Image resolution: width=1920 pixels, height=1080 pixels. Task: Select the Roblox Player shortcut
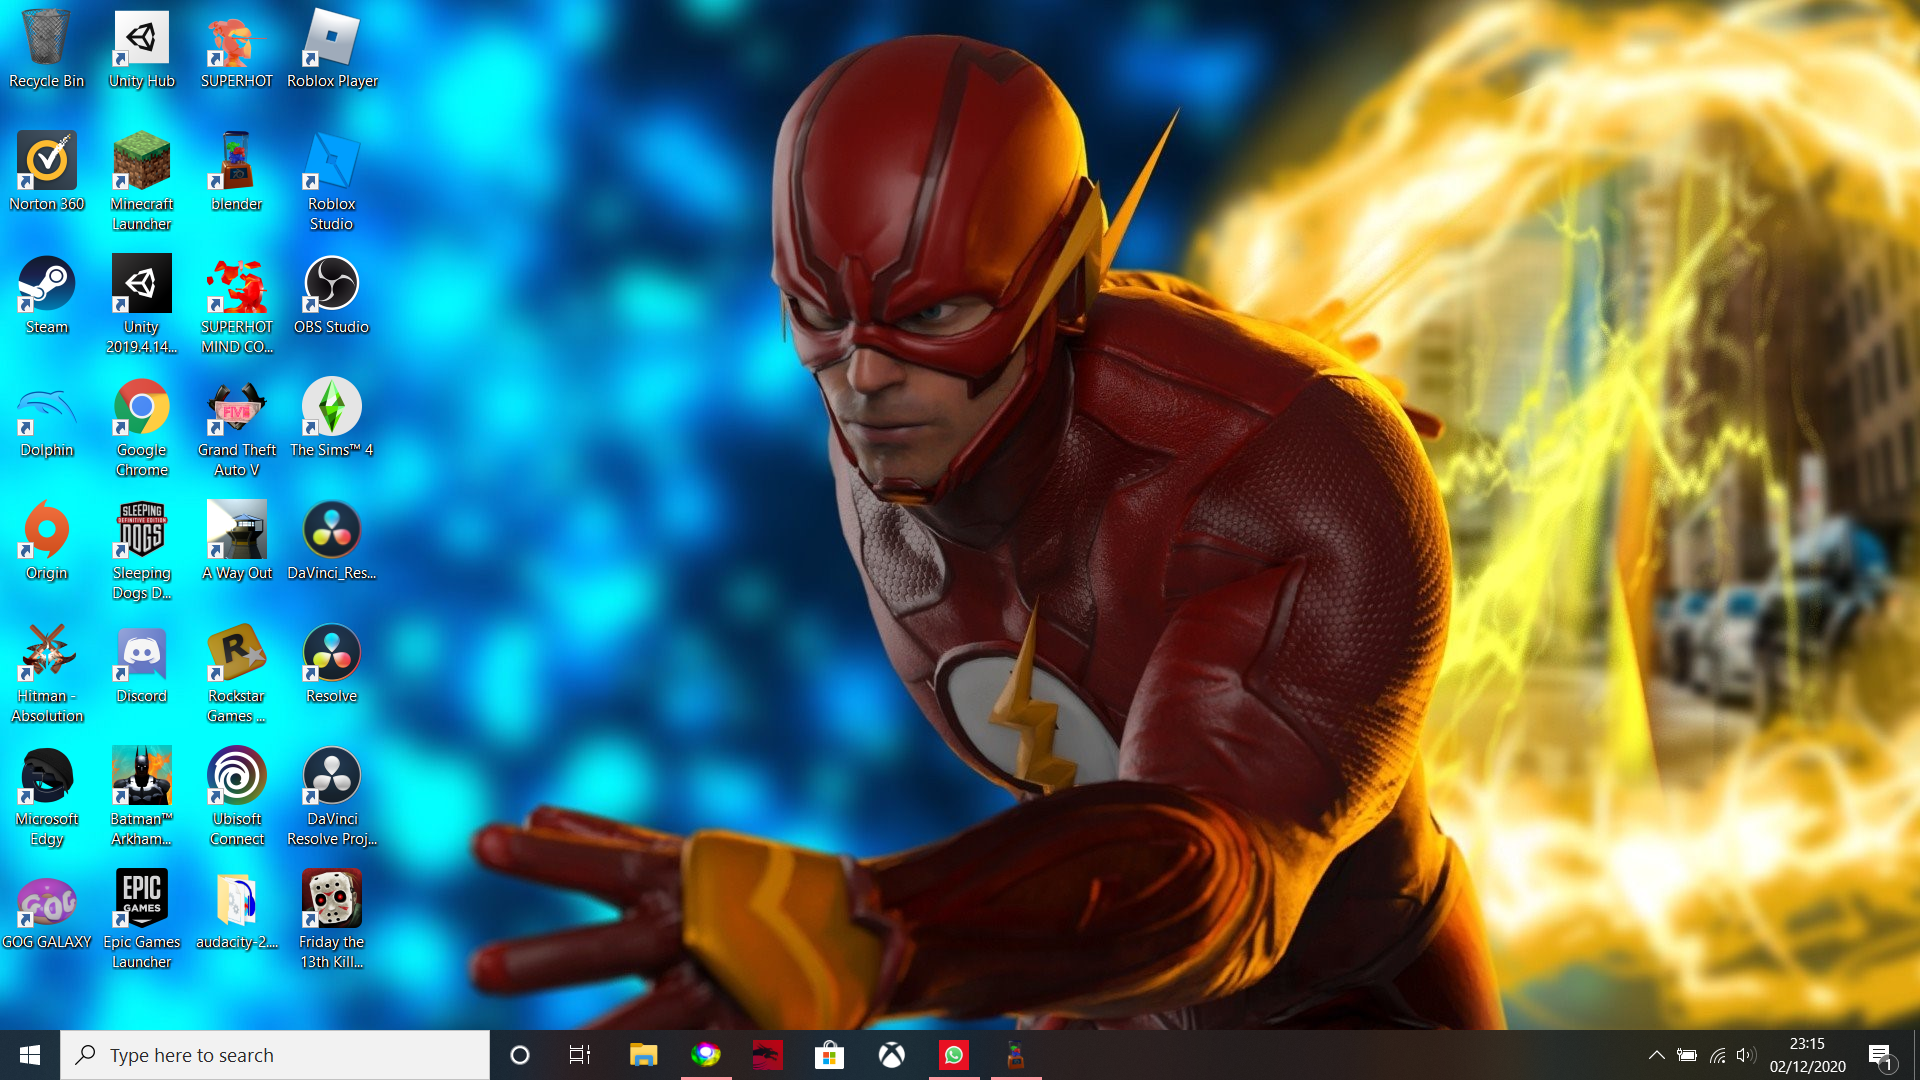point(332,50)
